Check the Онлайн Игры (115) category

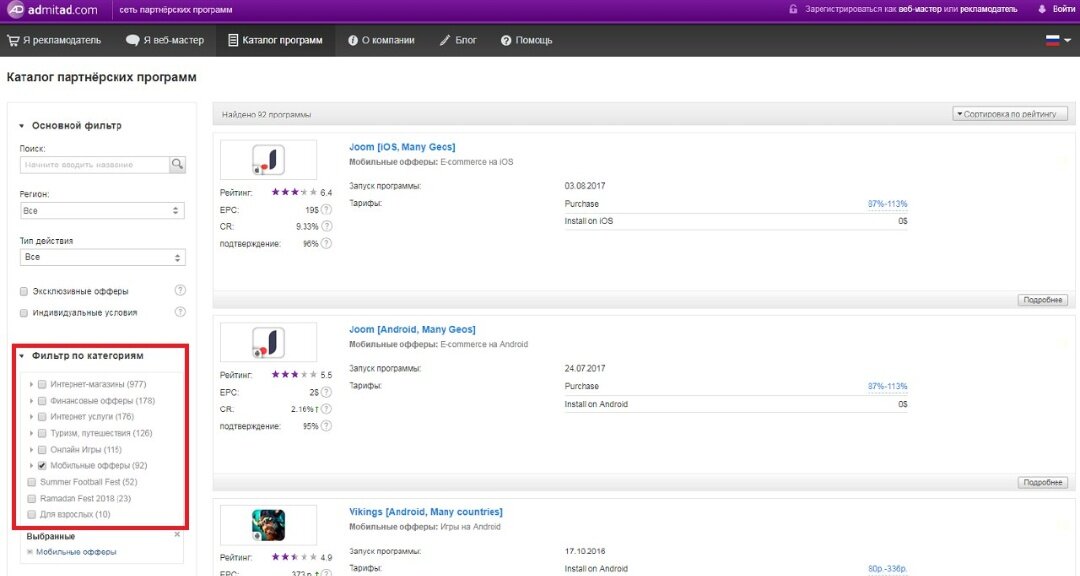click(x=42, y=450)
